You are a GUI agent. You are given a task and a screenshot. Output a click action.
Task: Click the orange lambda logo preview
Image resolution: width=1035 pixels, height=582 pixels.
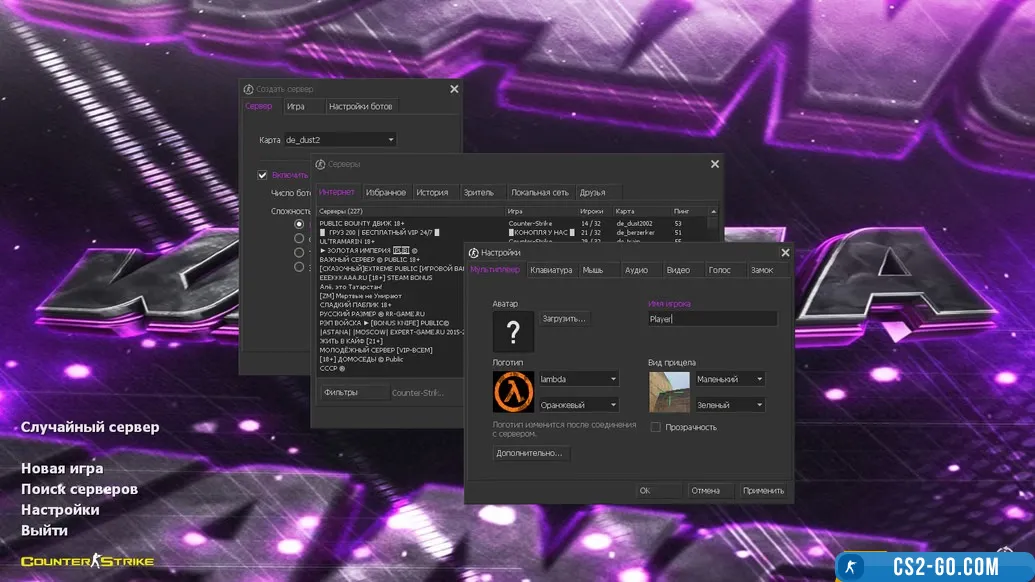(513, 391)
